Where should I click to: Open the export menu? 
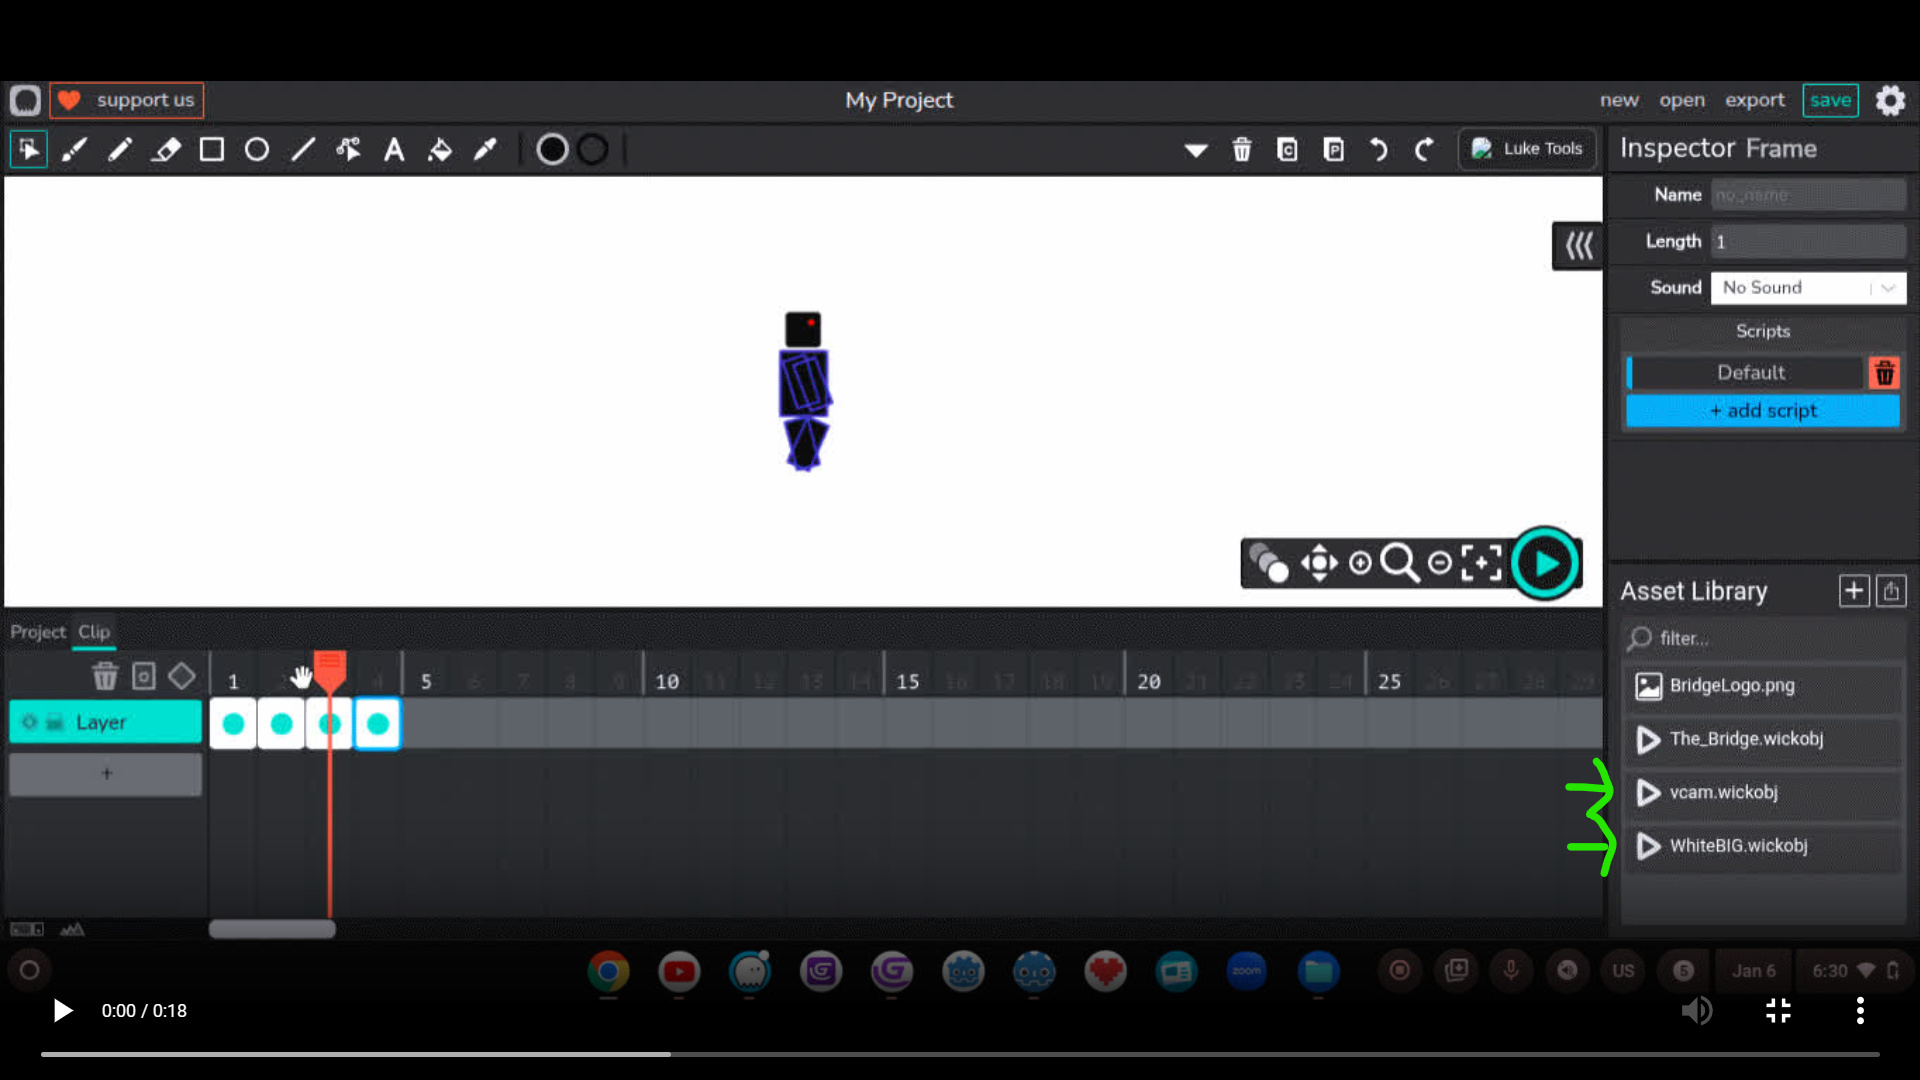(1754, 100)
